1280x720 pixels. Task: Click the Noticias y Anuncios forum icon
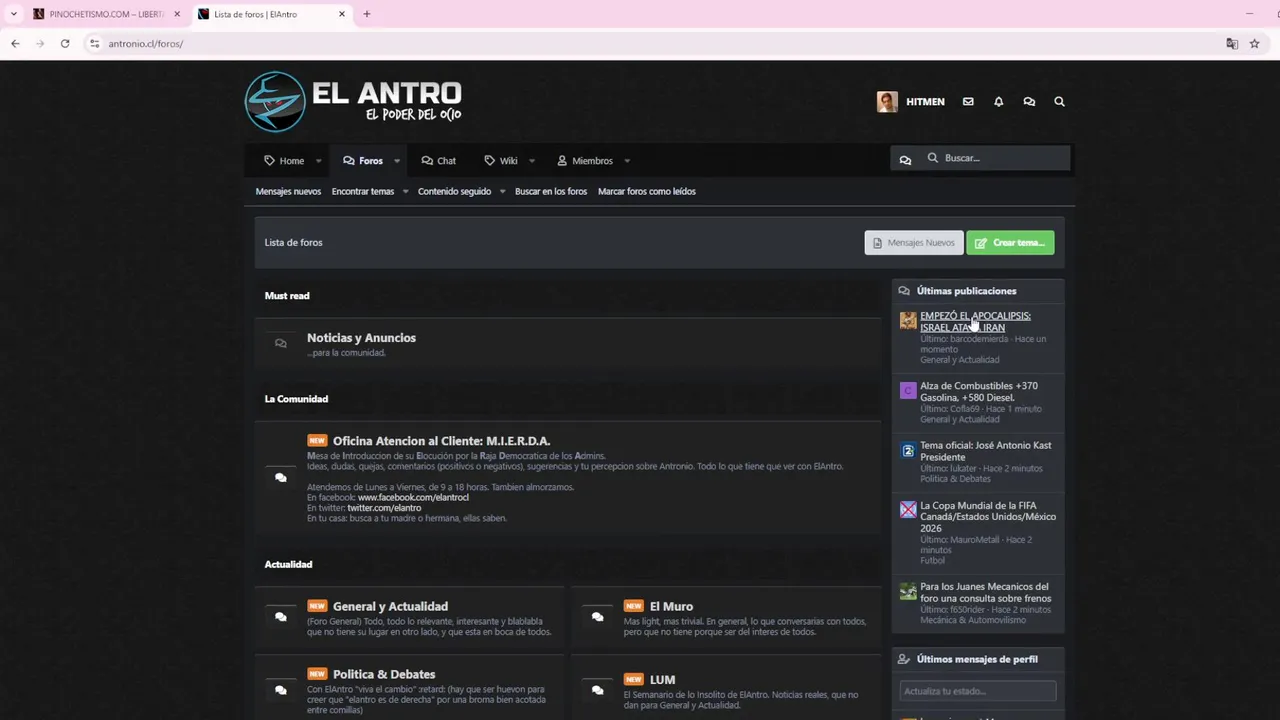pos(281,344)
